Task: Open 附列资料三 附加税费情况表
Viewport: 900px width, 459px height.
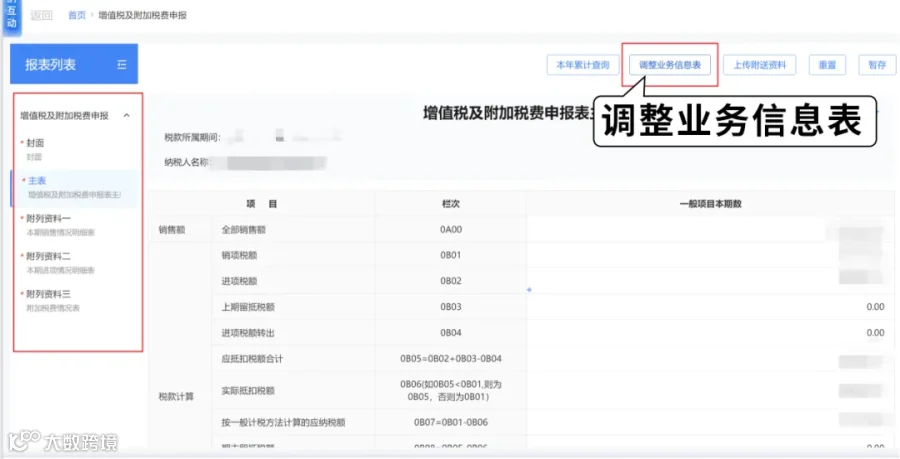Action: pos(75,301)
